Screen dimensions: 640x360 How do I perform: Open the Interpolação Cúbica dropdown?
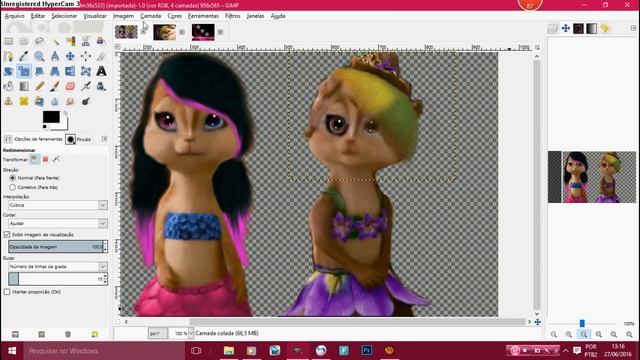[58, 205]
